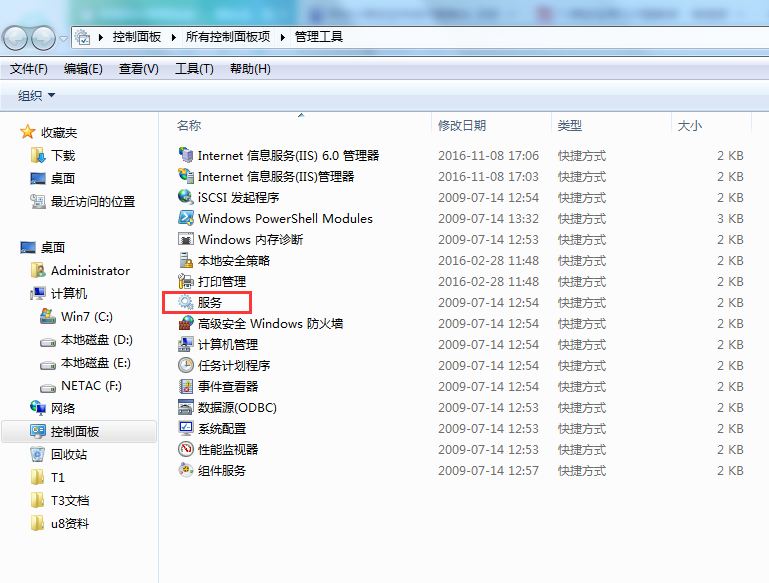The image size is (769, 583).
Task: Click the iSCSI 发起程序 icon
Action: (x=185, y=197)
